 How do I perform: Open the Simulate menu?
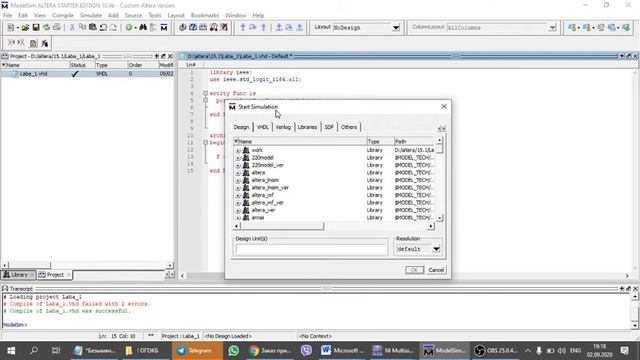(x=91, y=16)
